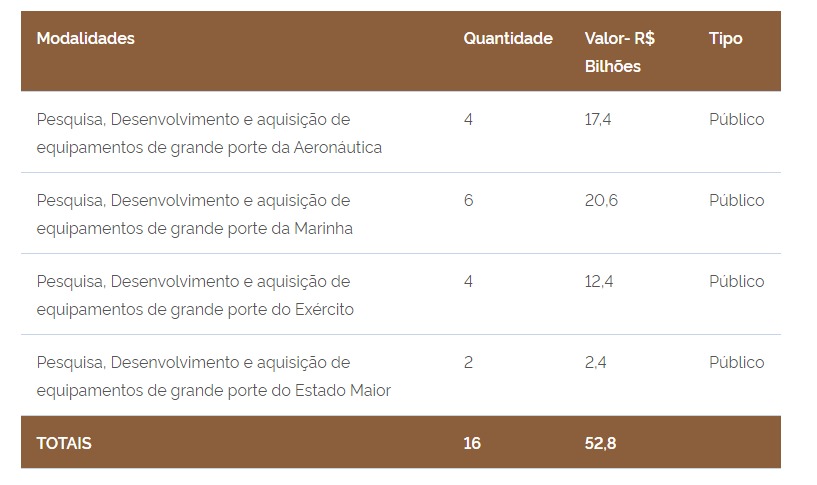The image size is (817, 485).
Task: Click Público in the Exército row
Action: click(736, 282)
